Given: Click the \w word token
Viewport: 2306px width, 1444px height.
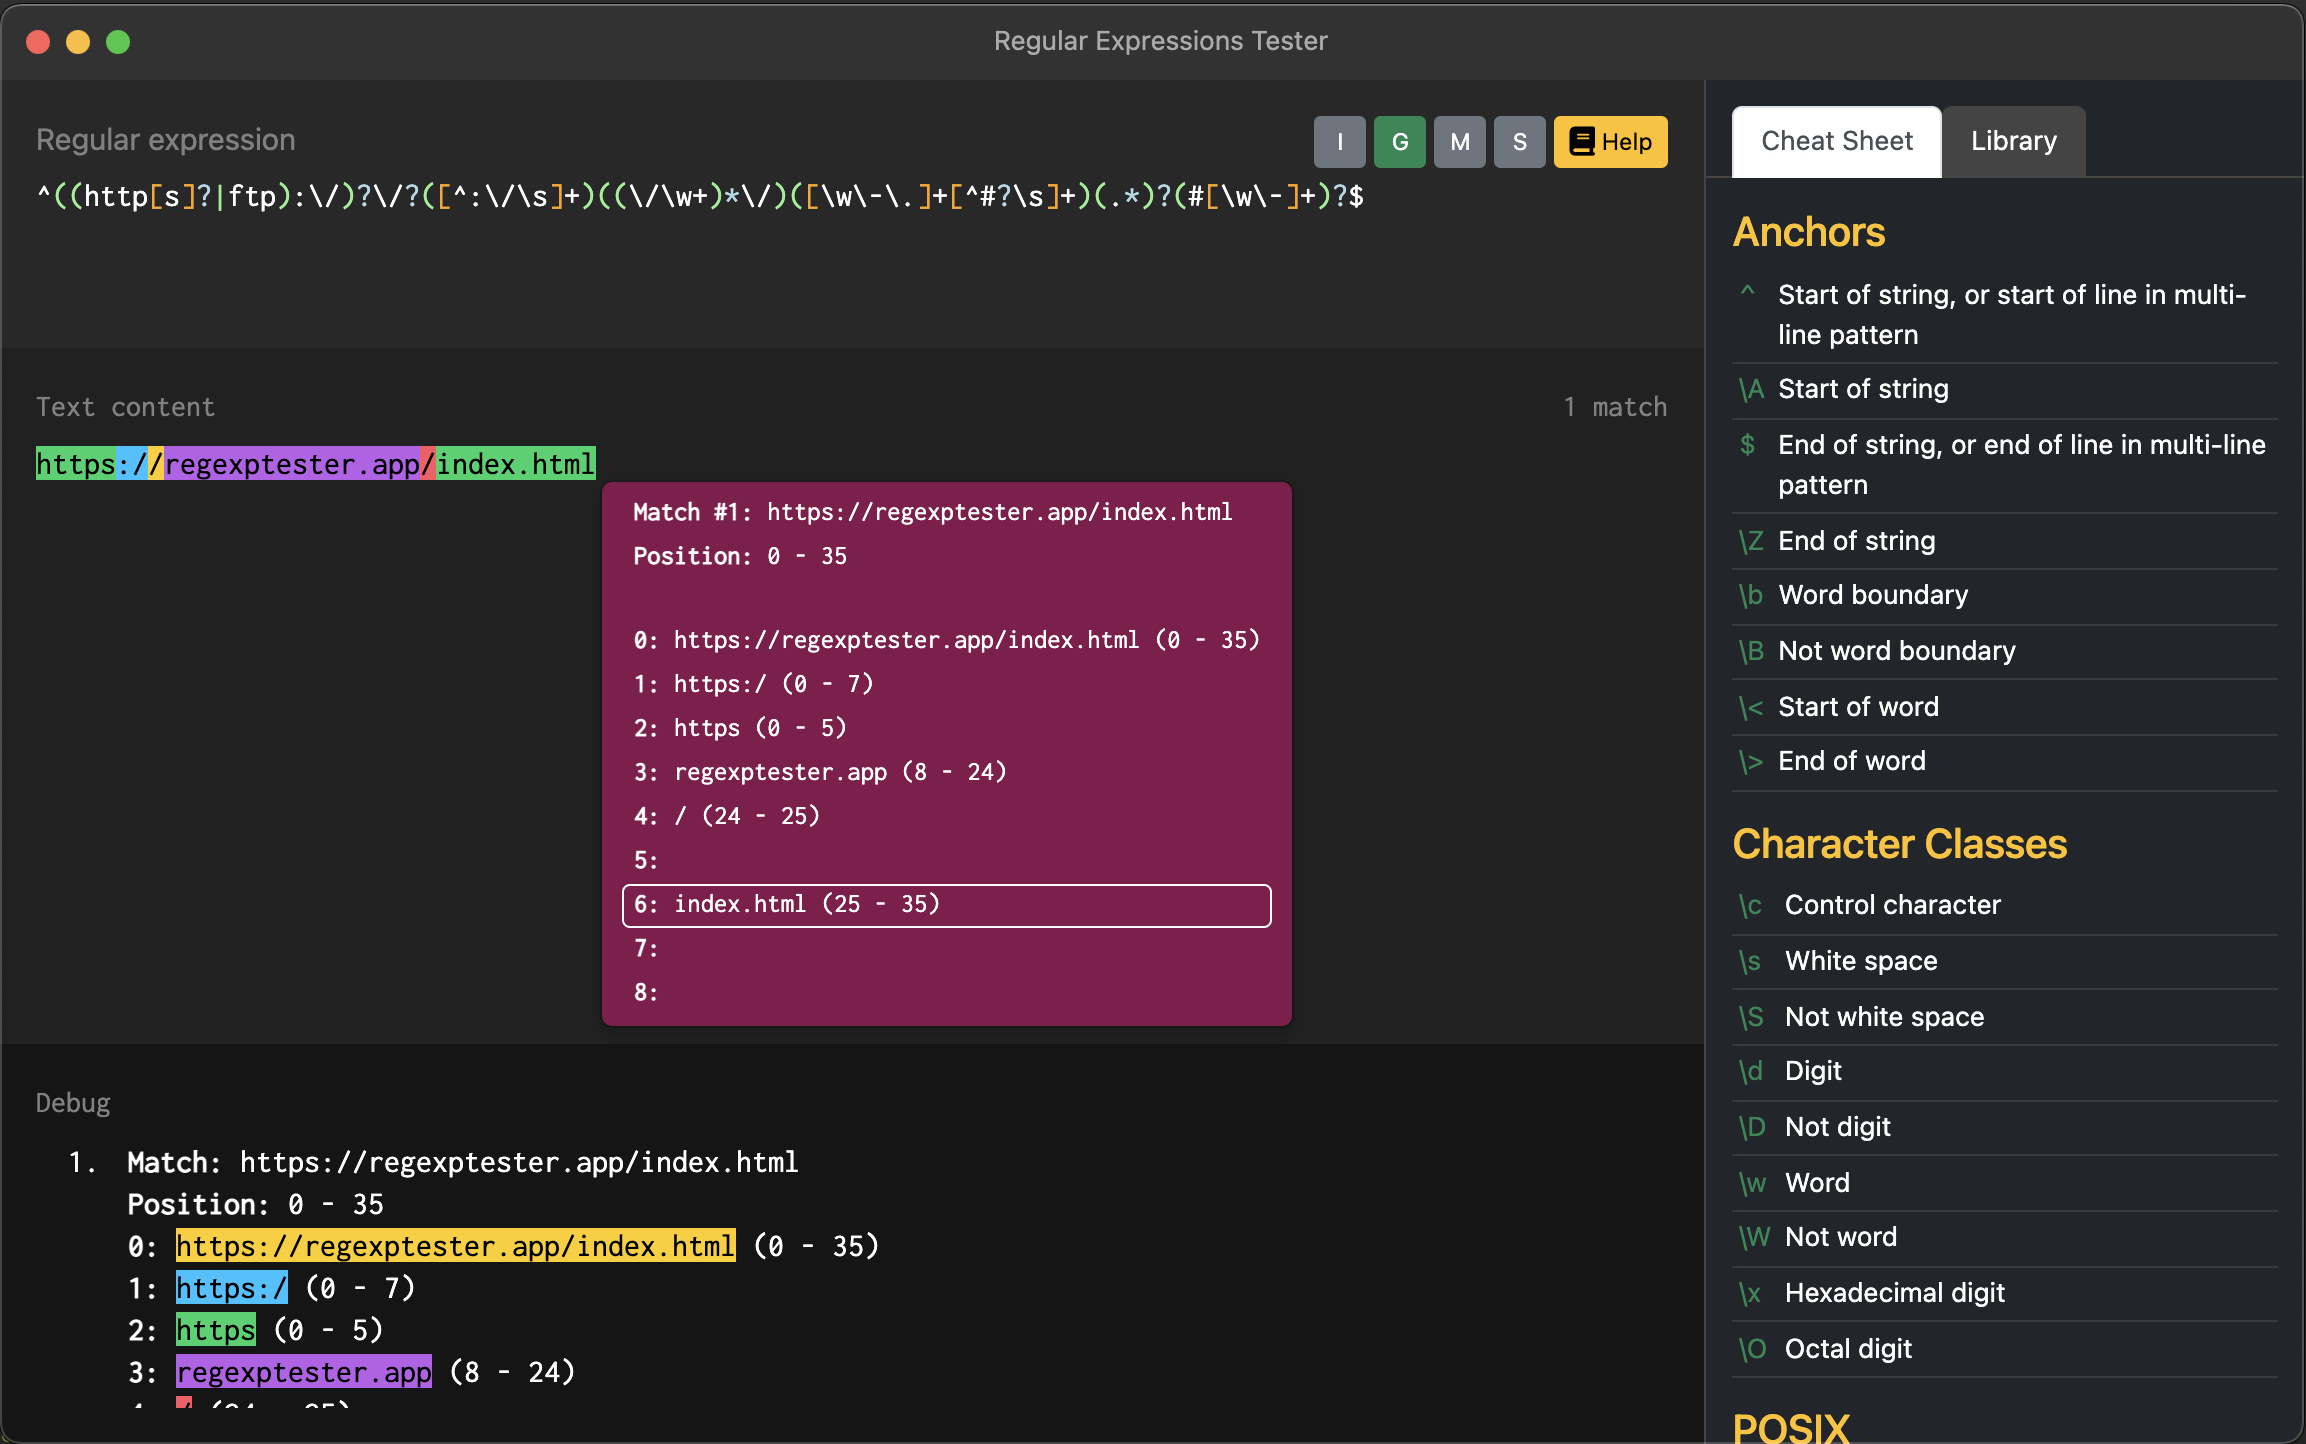Looking at the screenshot, I should [x=1752, y=1183].
